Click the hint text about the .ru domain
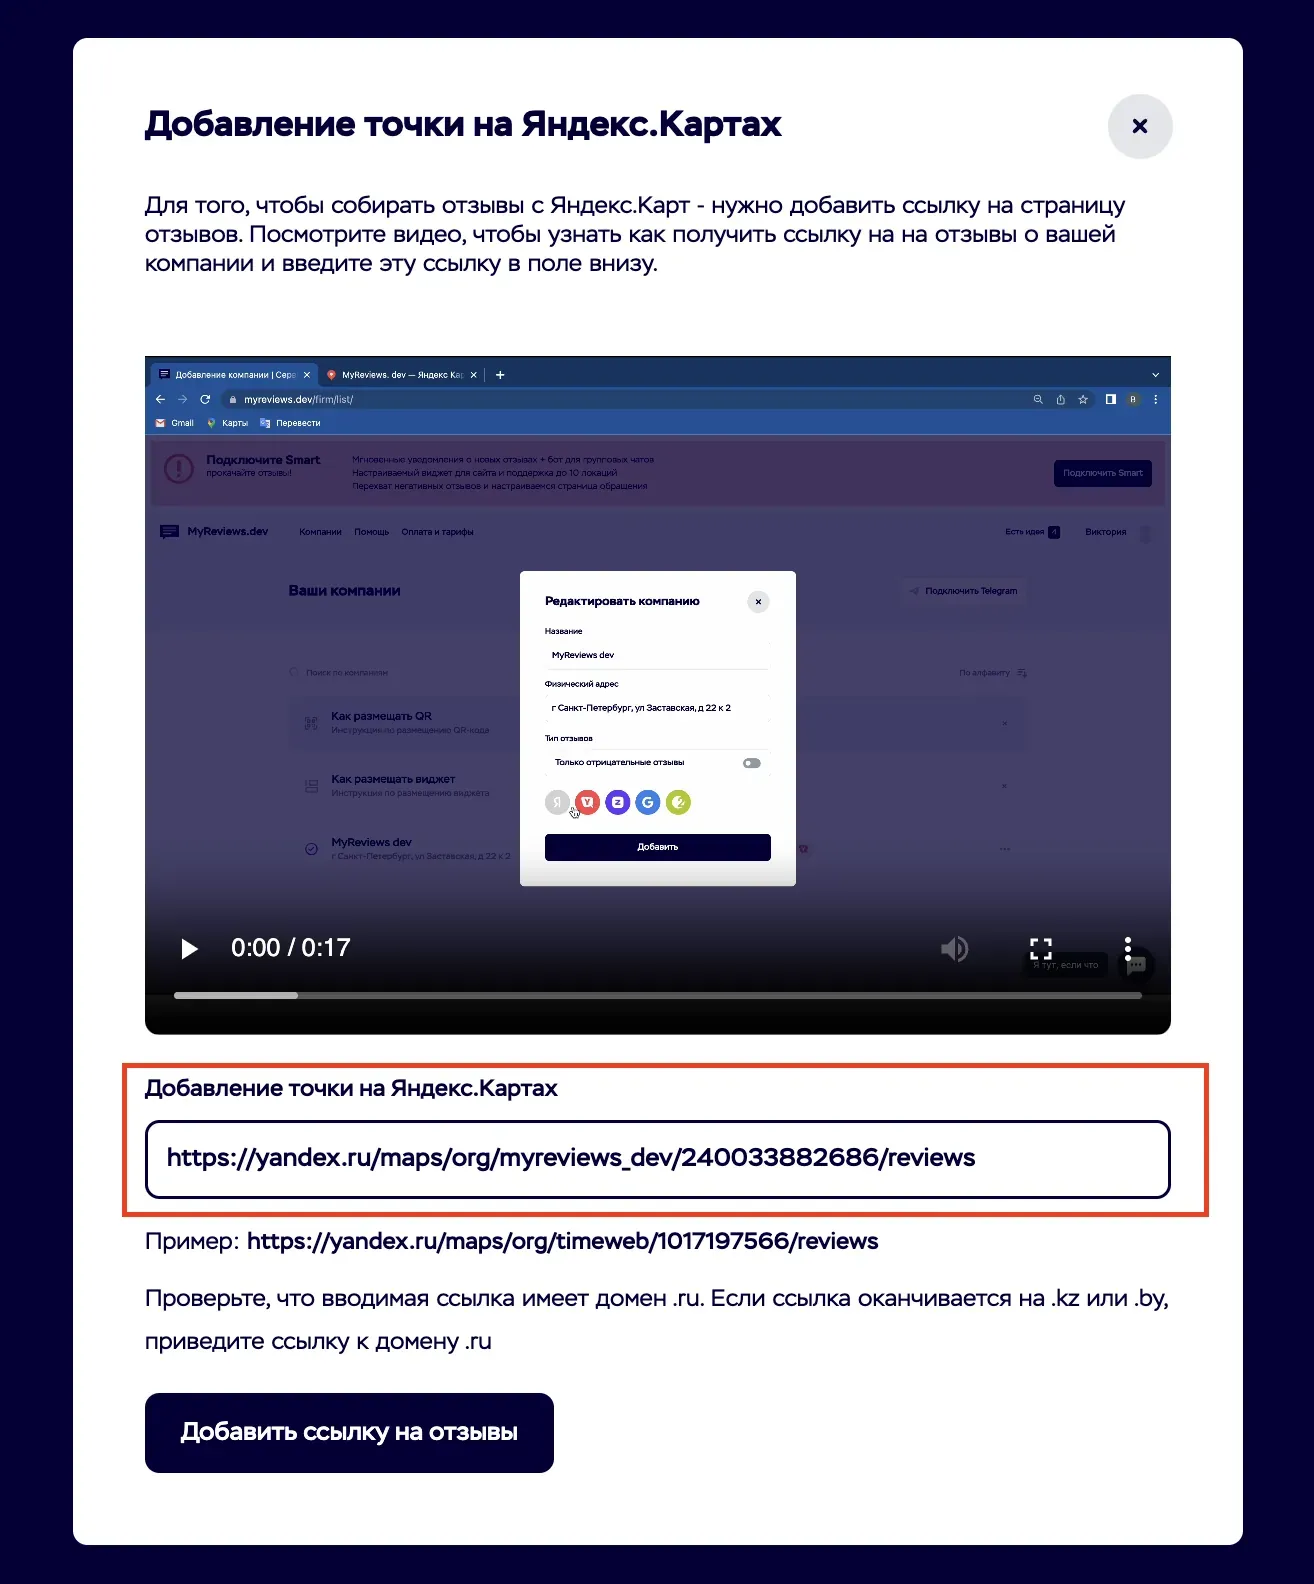Screen dimensions: 1314x1584 pyautogui.click(x=657, y=1319)
